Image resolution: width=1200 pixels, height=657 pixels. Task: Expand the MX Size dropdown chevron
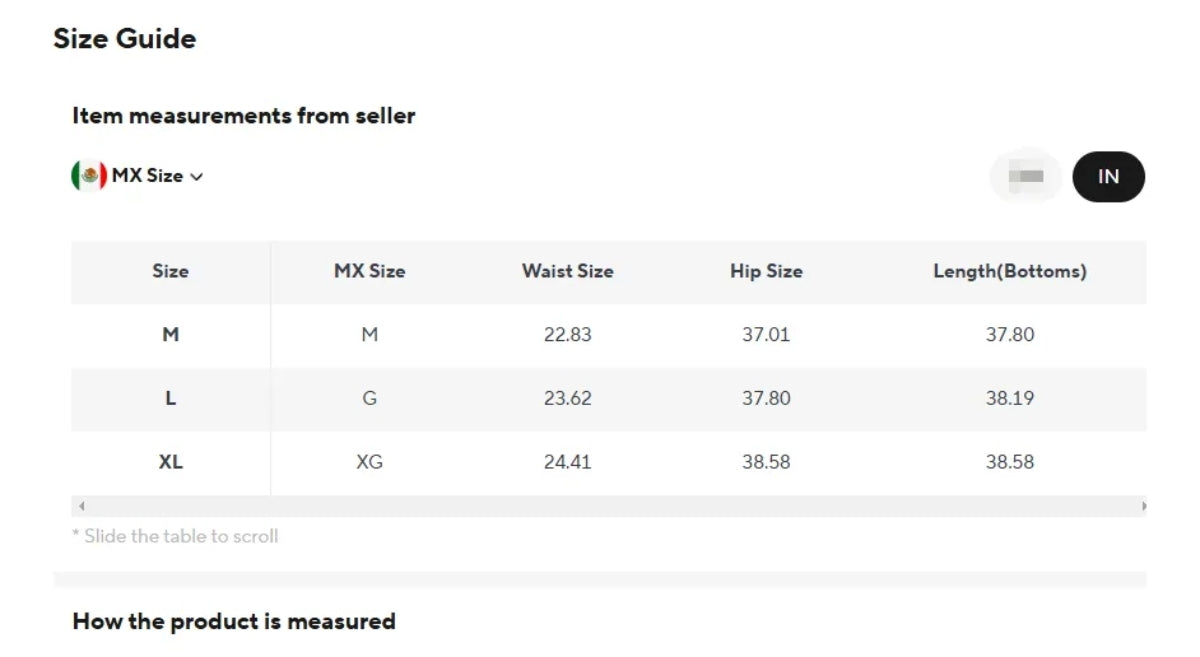coord(197,177)
